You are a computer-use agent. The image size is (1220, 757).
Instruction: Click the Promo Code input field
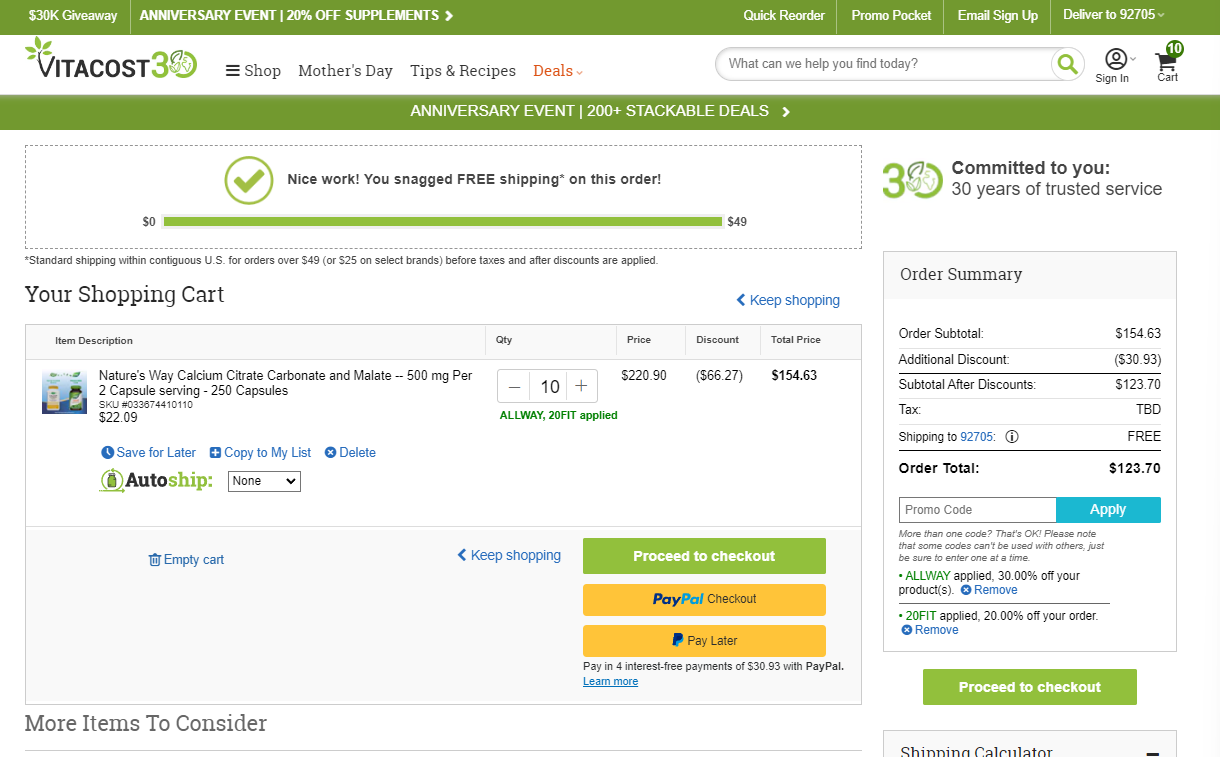click(x=977, y=510)
